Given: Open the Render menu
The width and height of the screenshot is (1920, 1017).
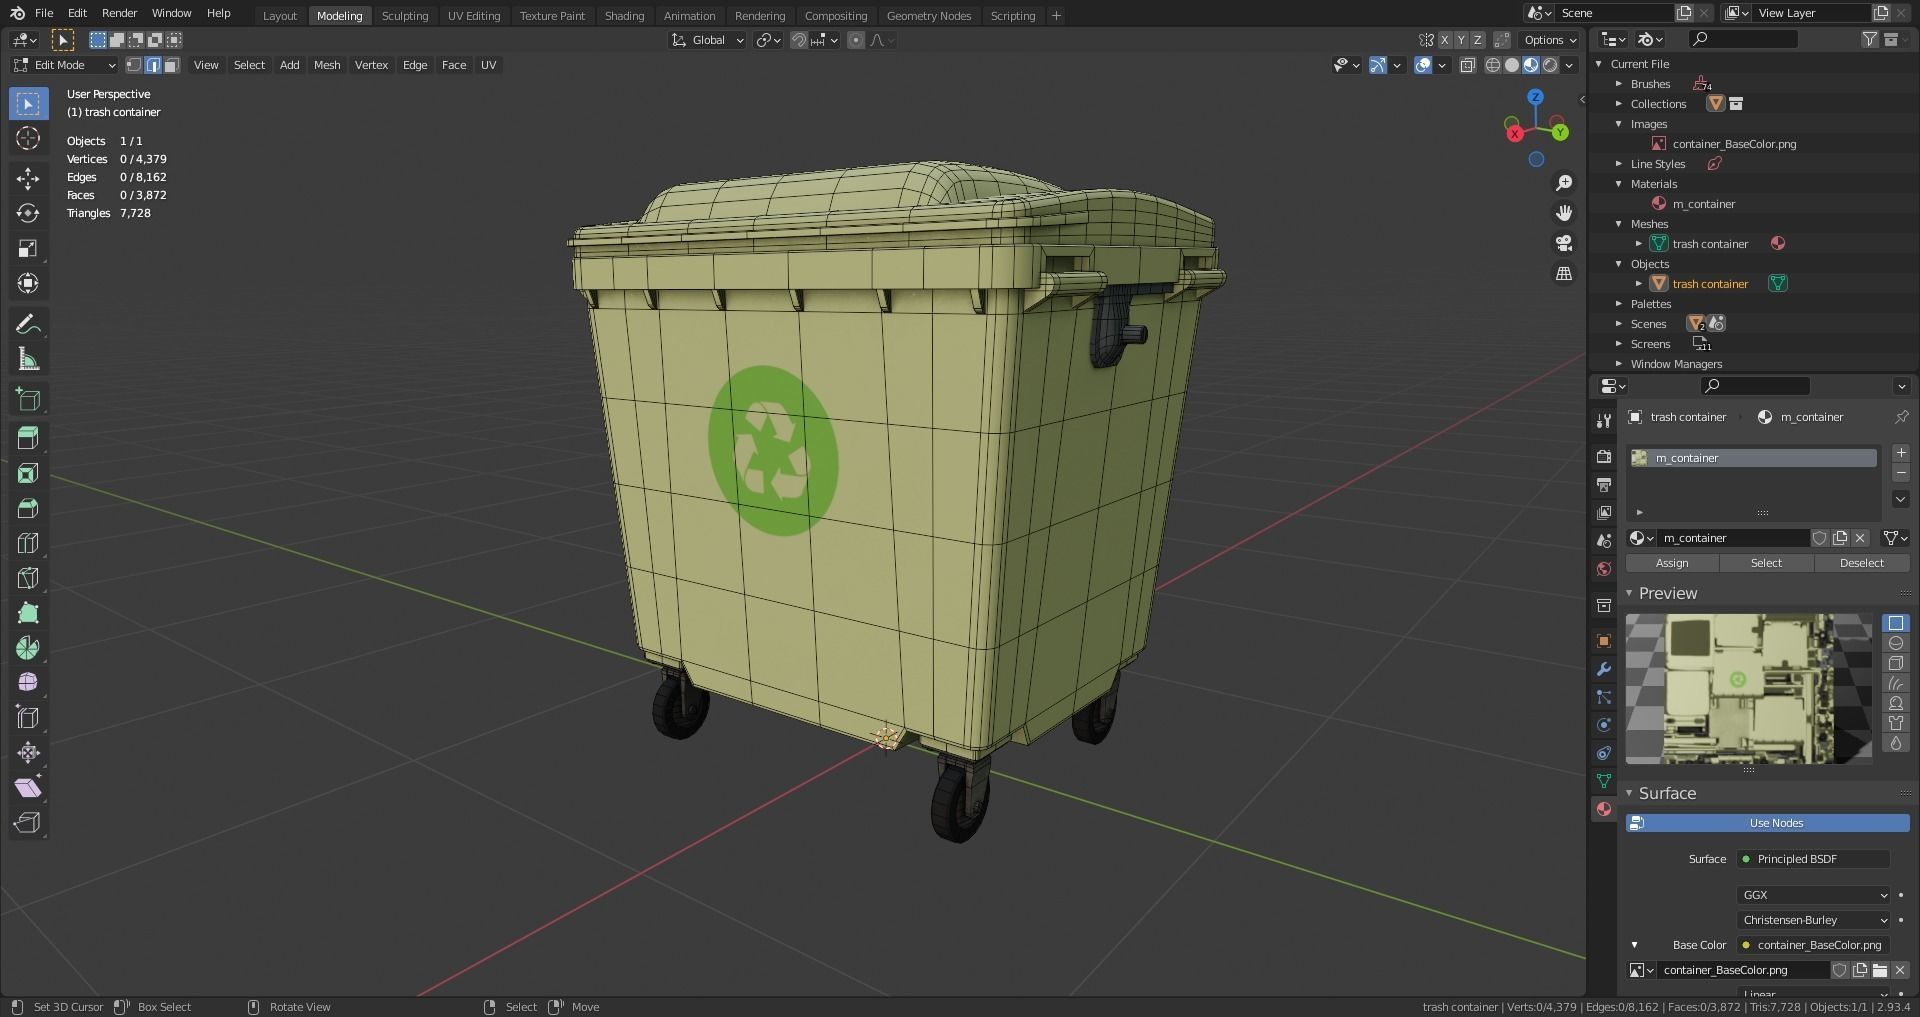Looking at the screenshot, I should (119, 13).
